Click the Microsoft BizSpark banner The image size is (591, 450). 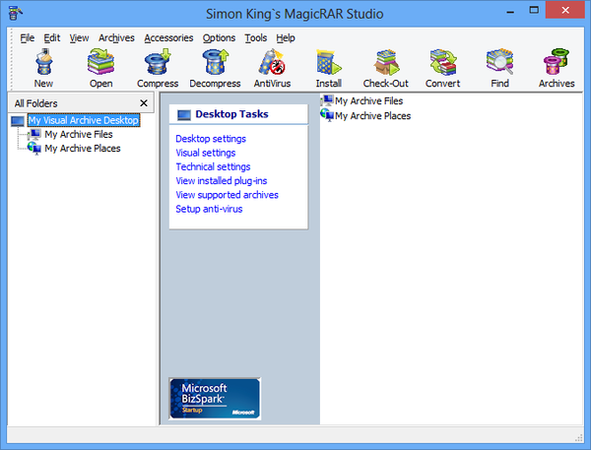coord(215,399)
